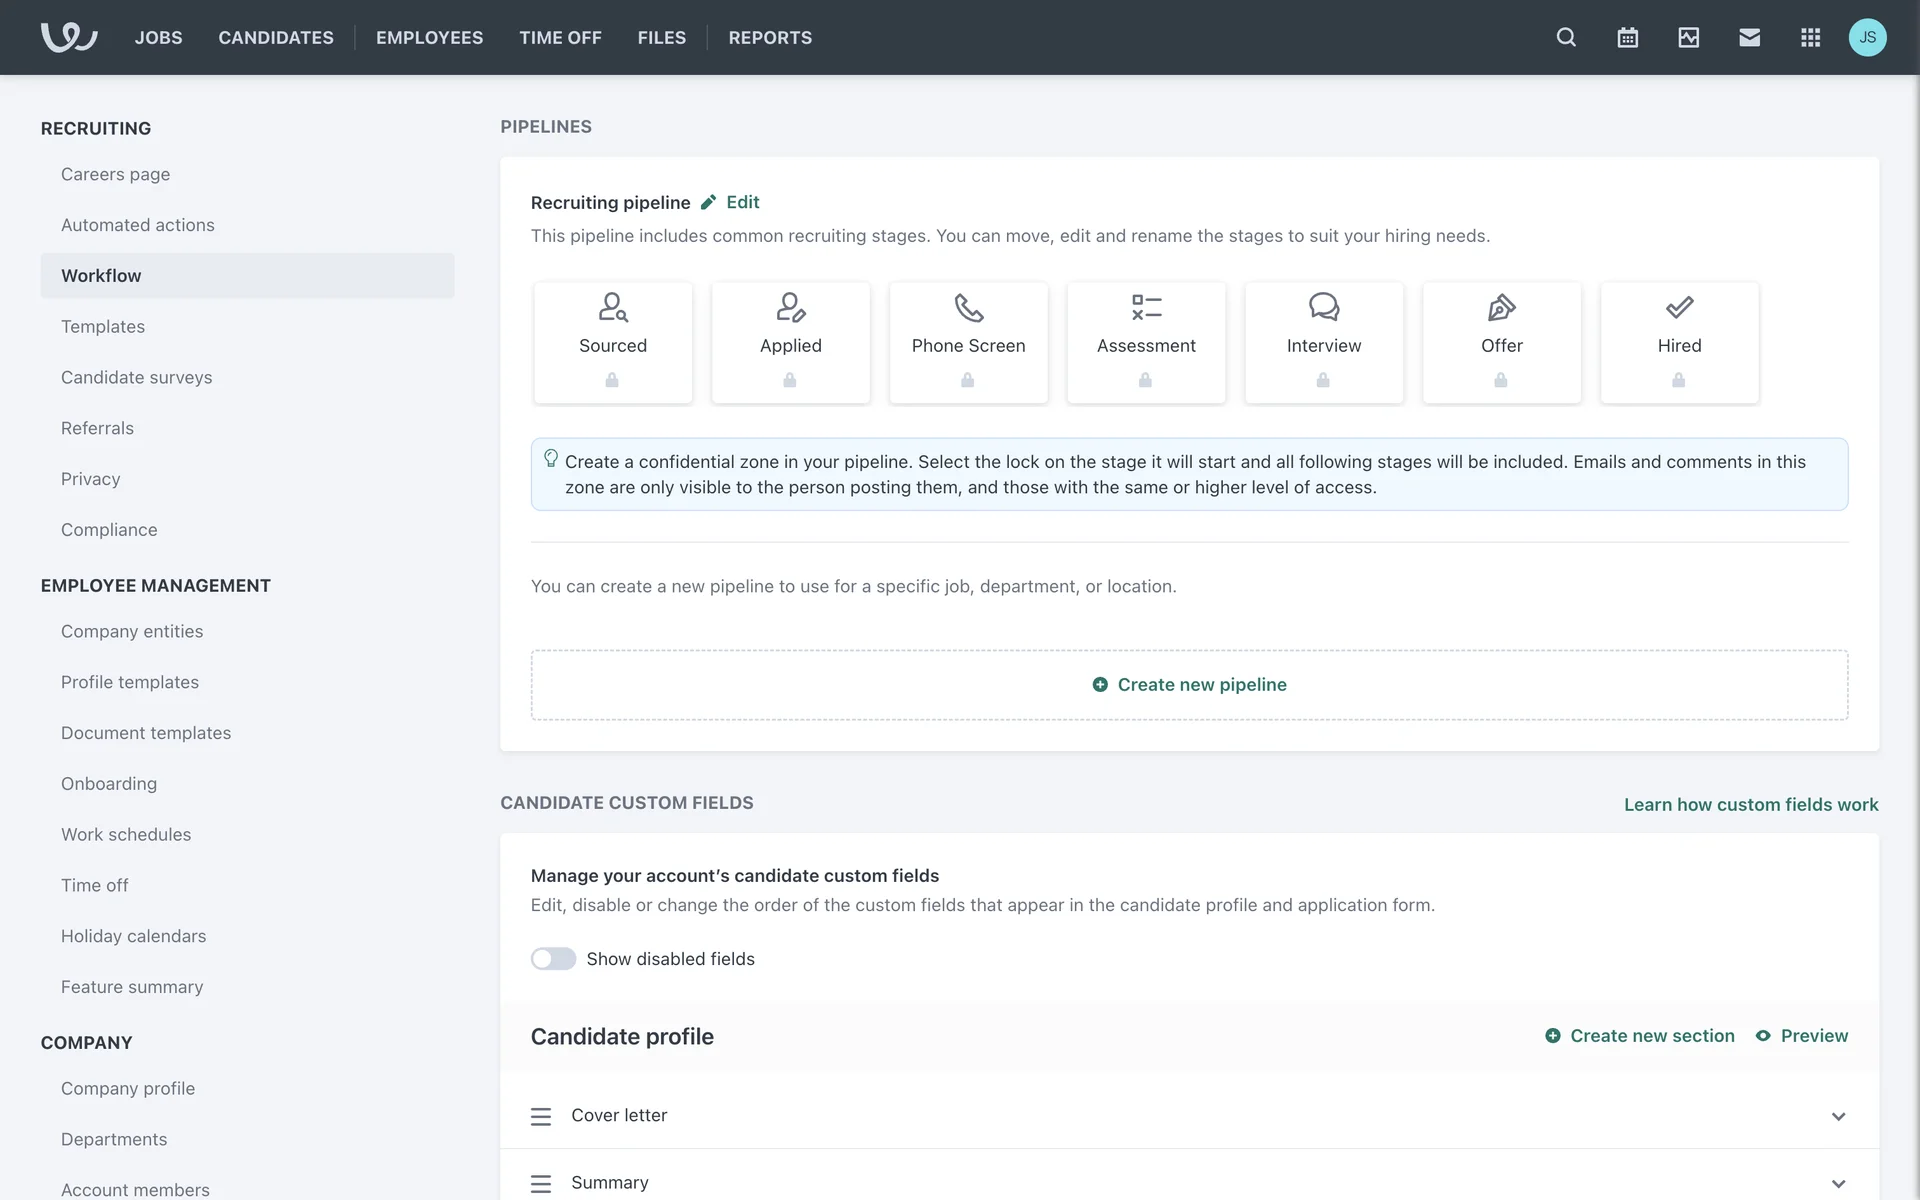Click the Workable logo icon
The image size is (1920, 1200).
pyautogui.click(x=68, y=37)
